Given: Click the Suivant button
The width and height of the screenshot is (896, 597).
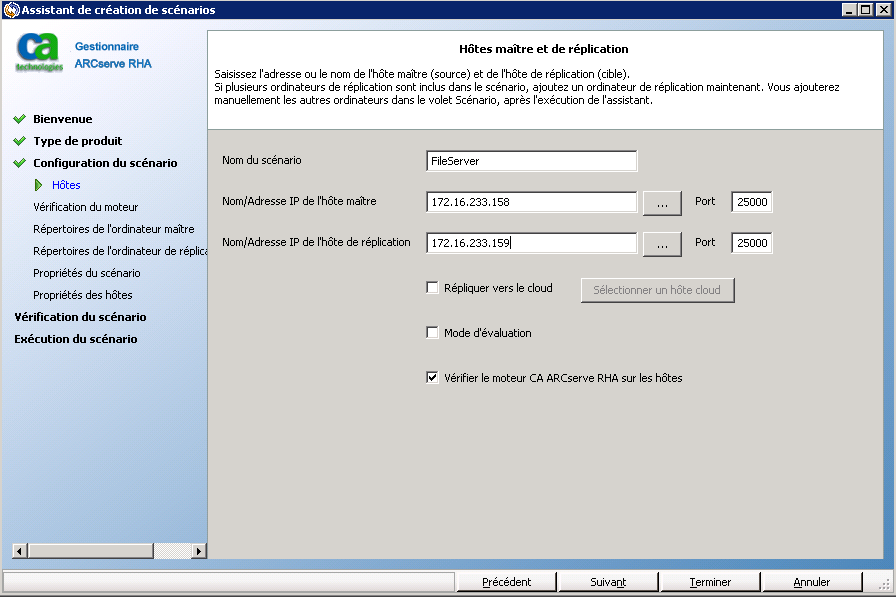Looking at the screenshot, I should [x=608, y=582].
